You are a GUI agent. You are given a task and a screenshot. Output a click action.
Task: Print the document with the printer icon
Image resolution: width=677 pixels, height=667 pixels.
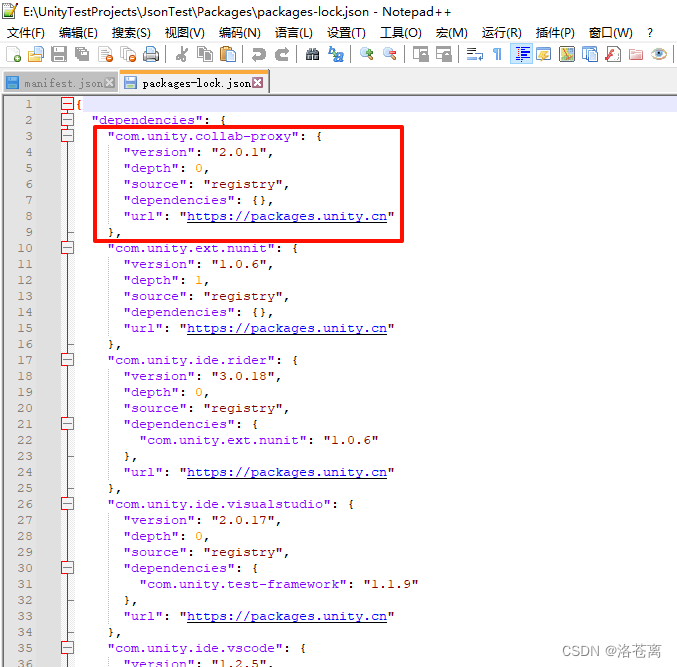point(151,54)
